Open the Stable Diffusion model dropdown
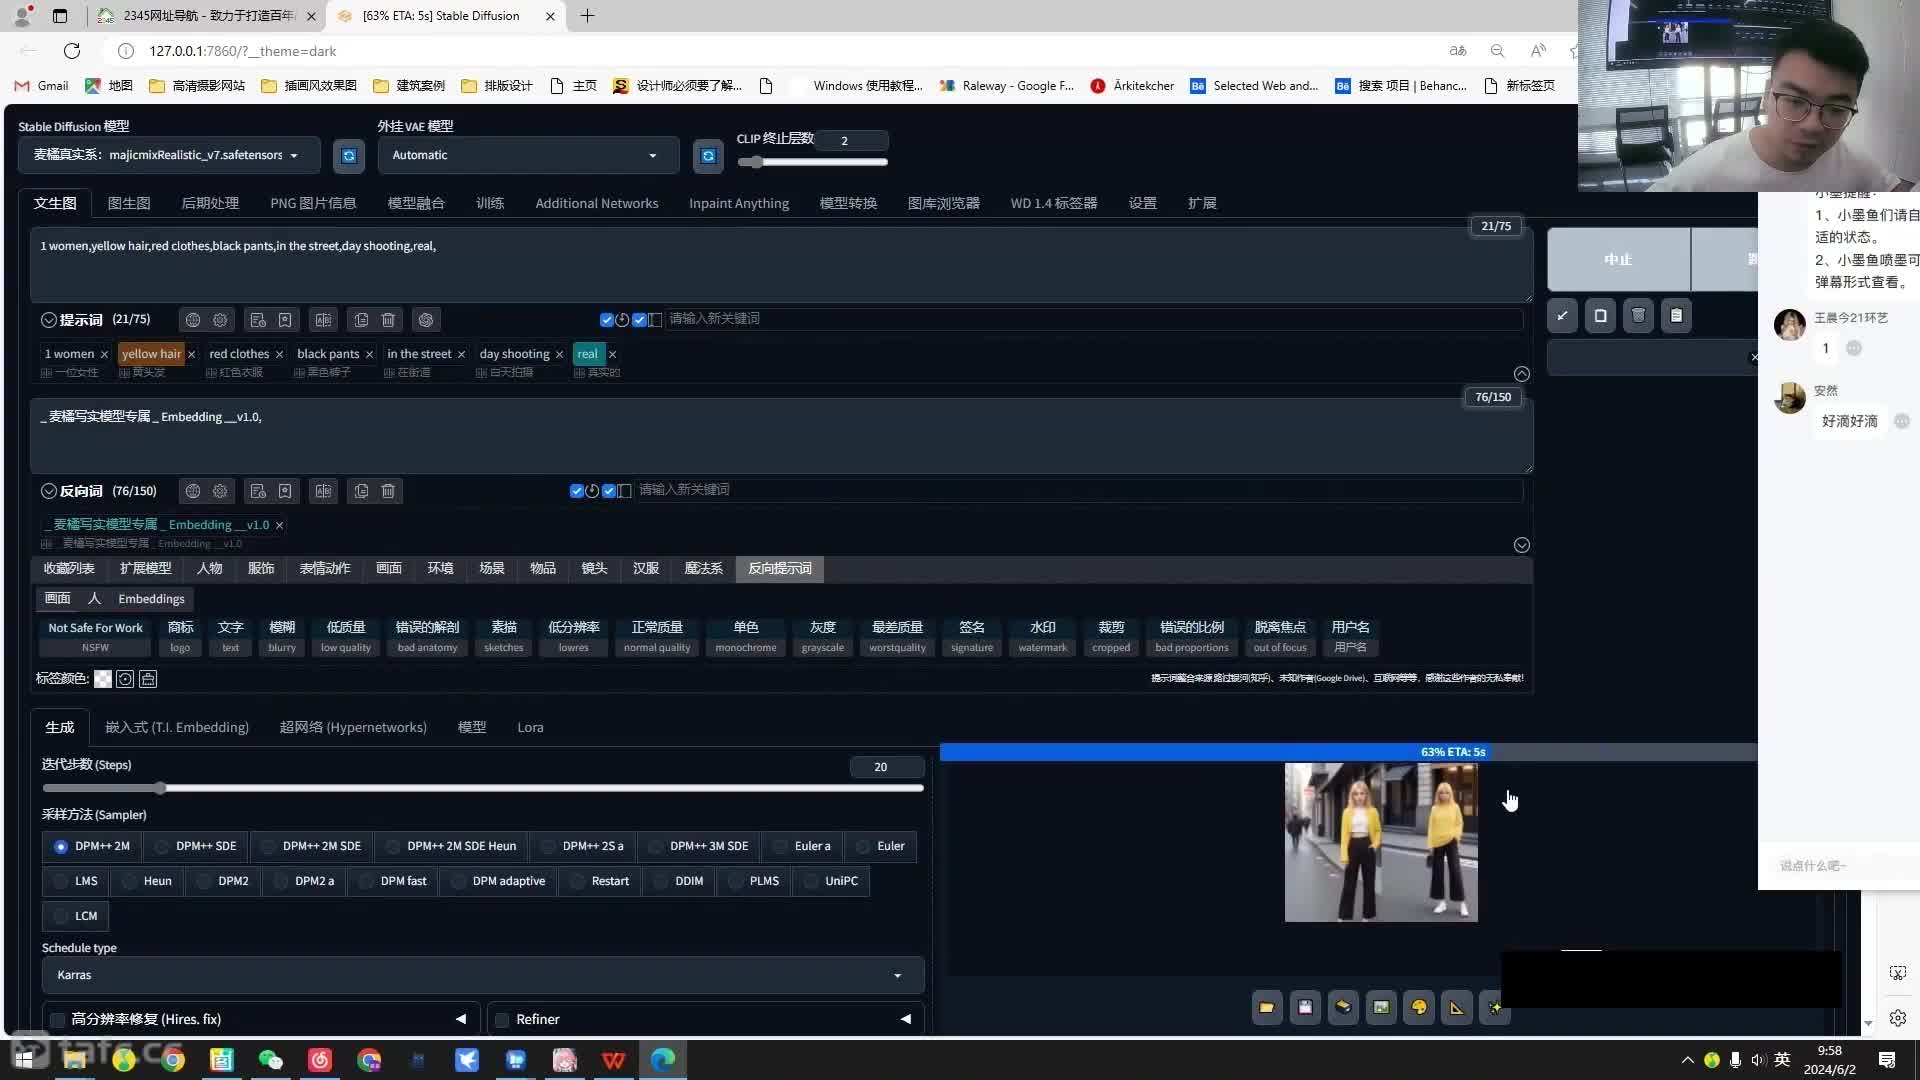This screenshot has width=1920, height=1080. tap(169, 155)
